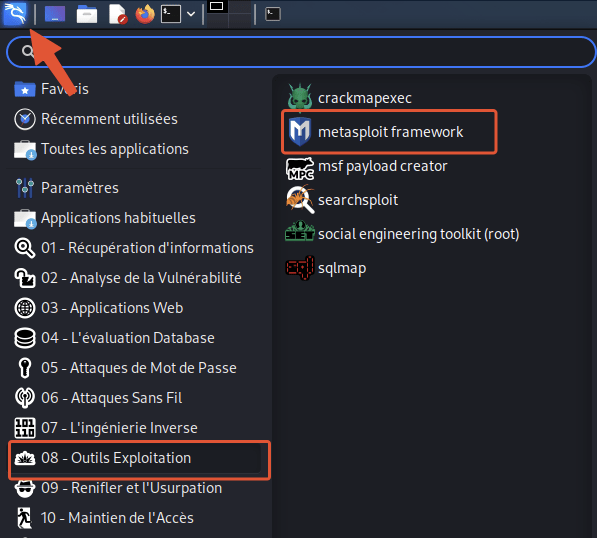
Task: Switch to the first workspace
Action: [x=216, y=6]
